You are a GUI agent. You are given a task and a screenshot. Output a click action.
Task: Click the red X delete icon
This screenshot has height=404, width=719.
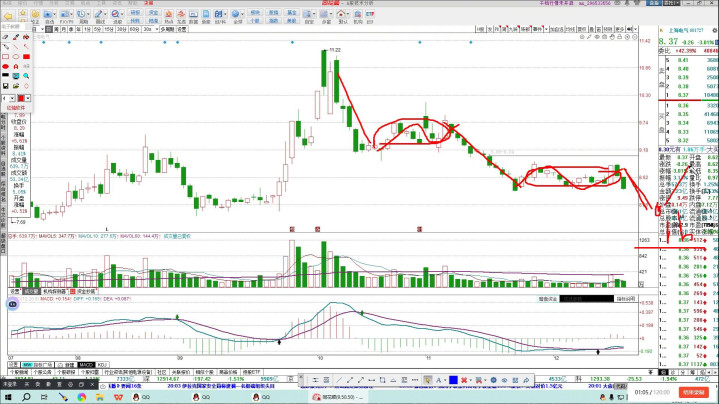click(464, 380)
